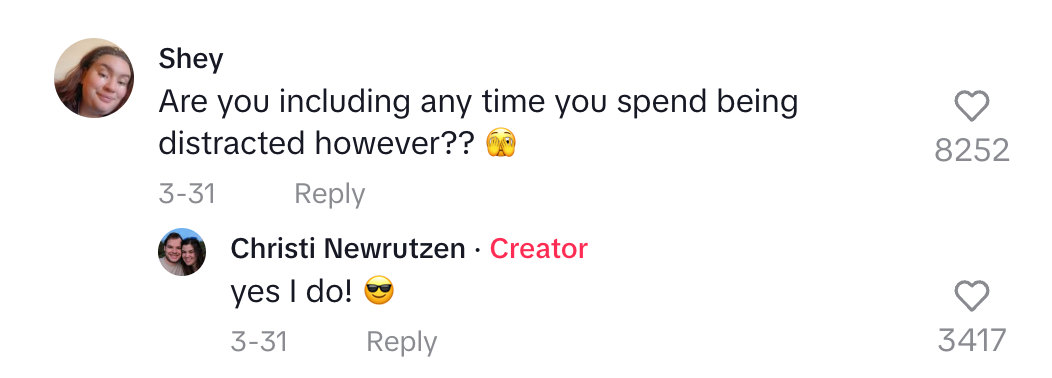This screenshot has height=378, width=1052.
Task: Reply to Christi Newrutzen's comment
Action: point(401,342)
